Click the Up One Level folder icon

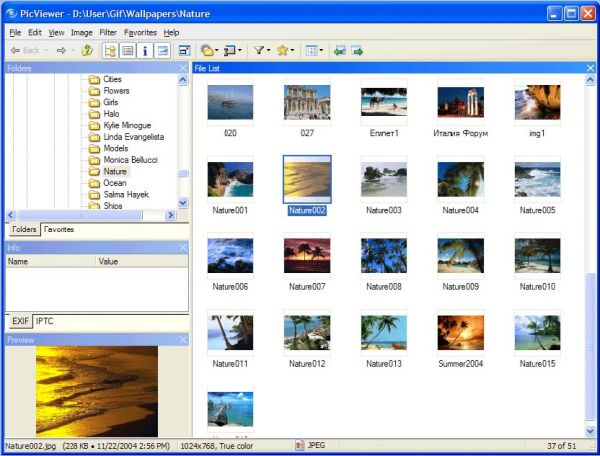pos(87,50)
